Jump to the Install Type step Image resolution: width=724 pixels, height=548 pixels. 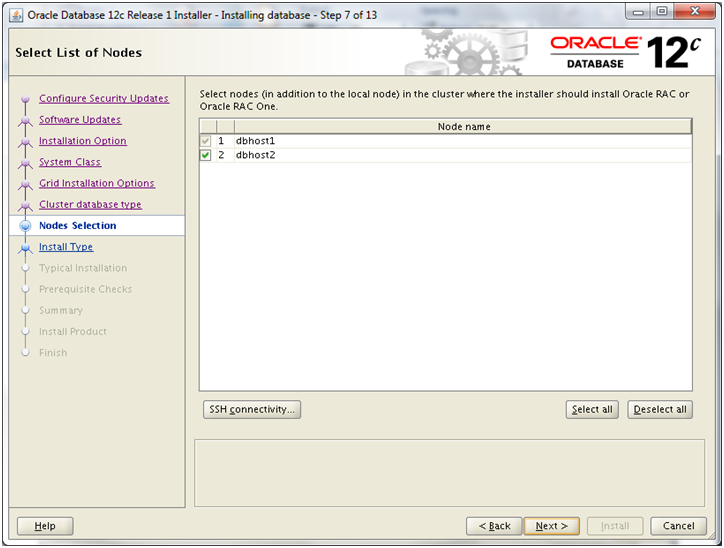[66, 247]
